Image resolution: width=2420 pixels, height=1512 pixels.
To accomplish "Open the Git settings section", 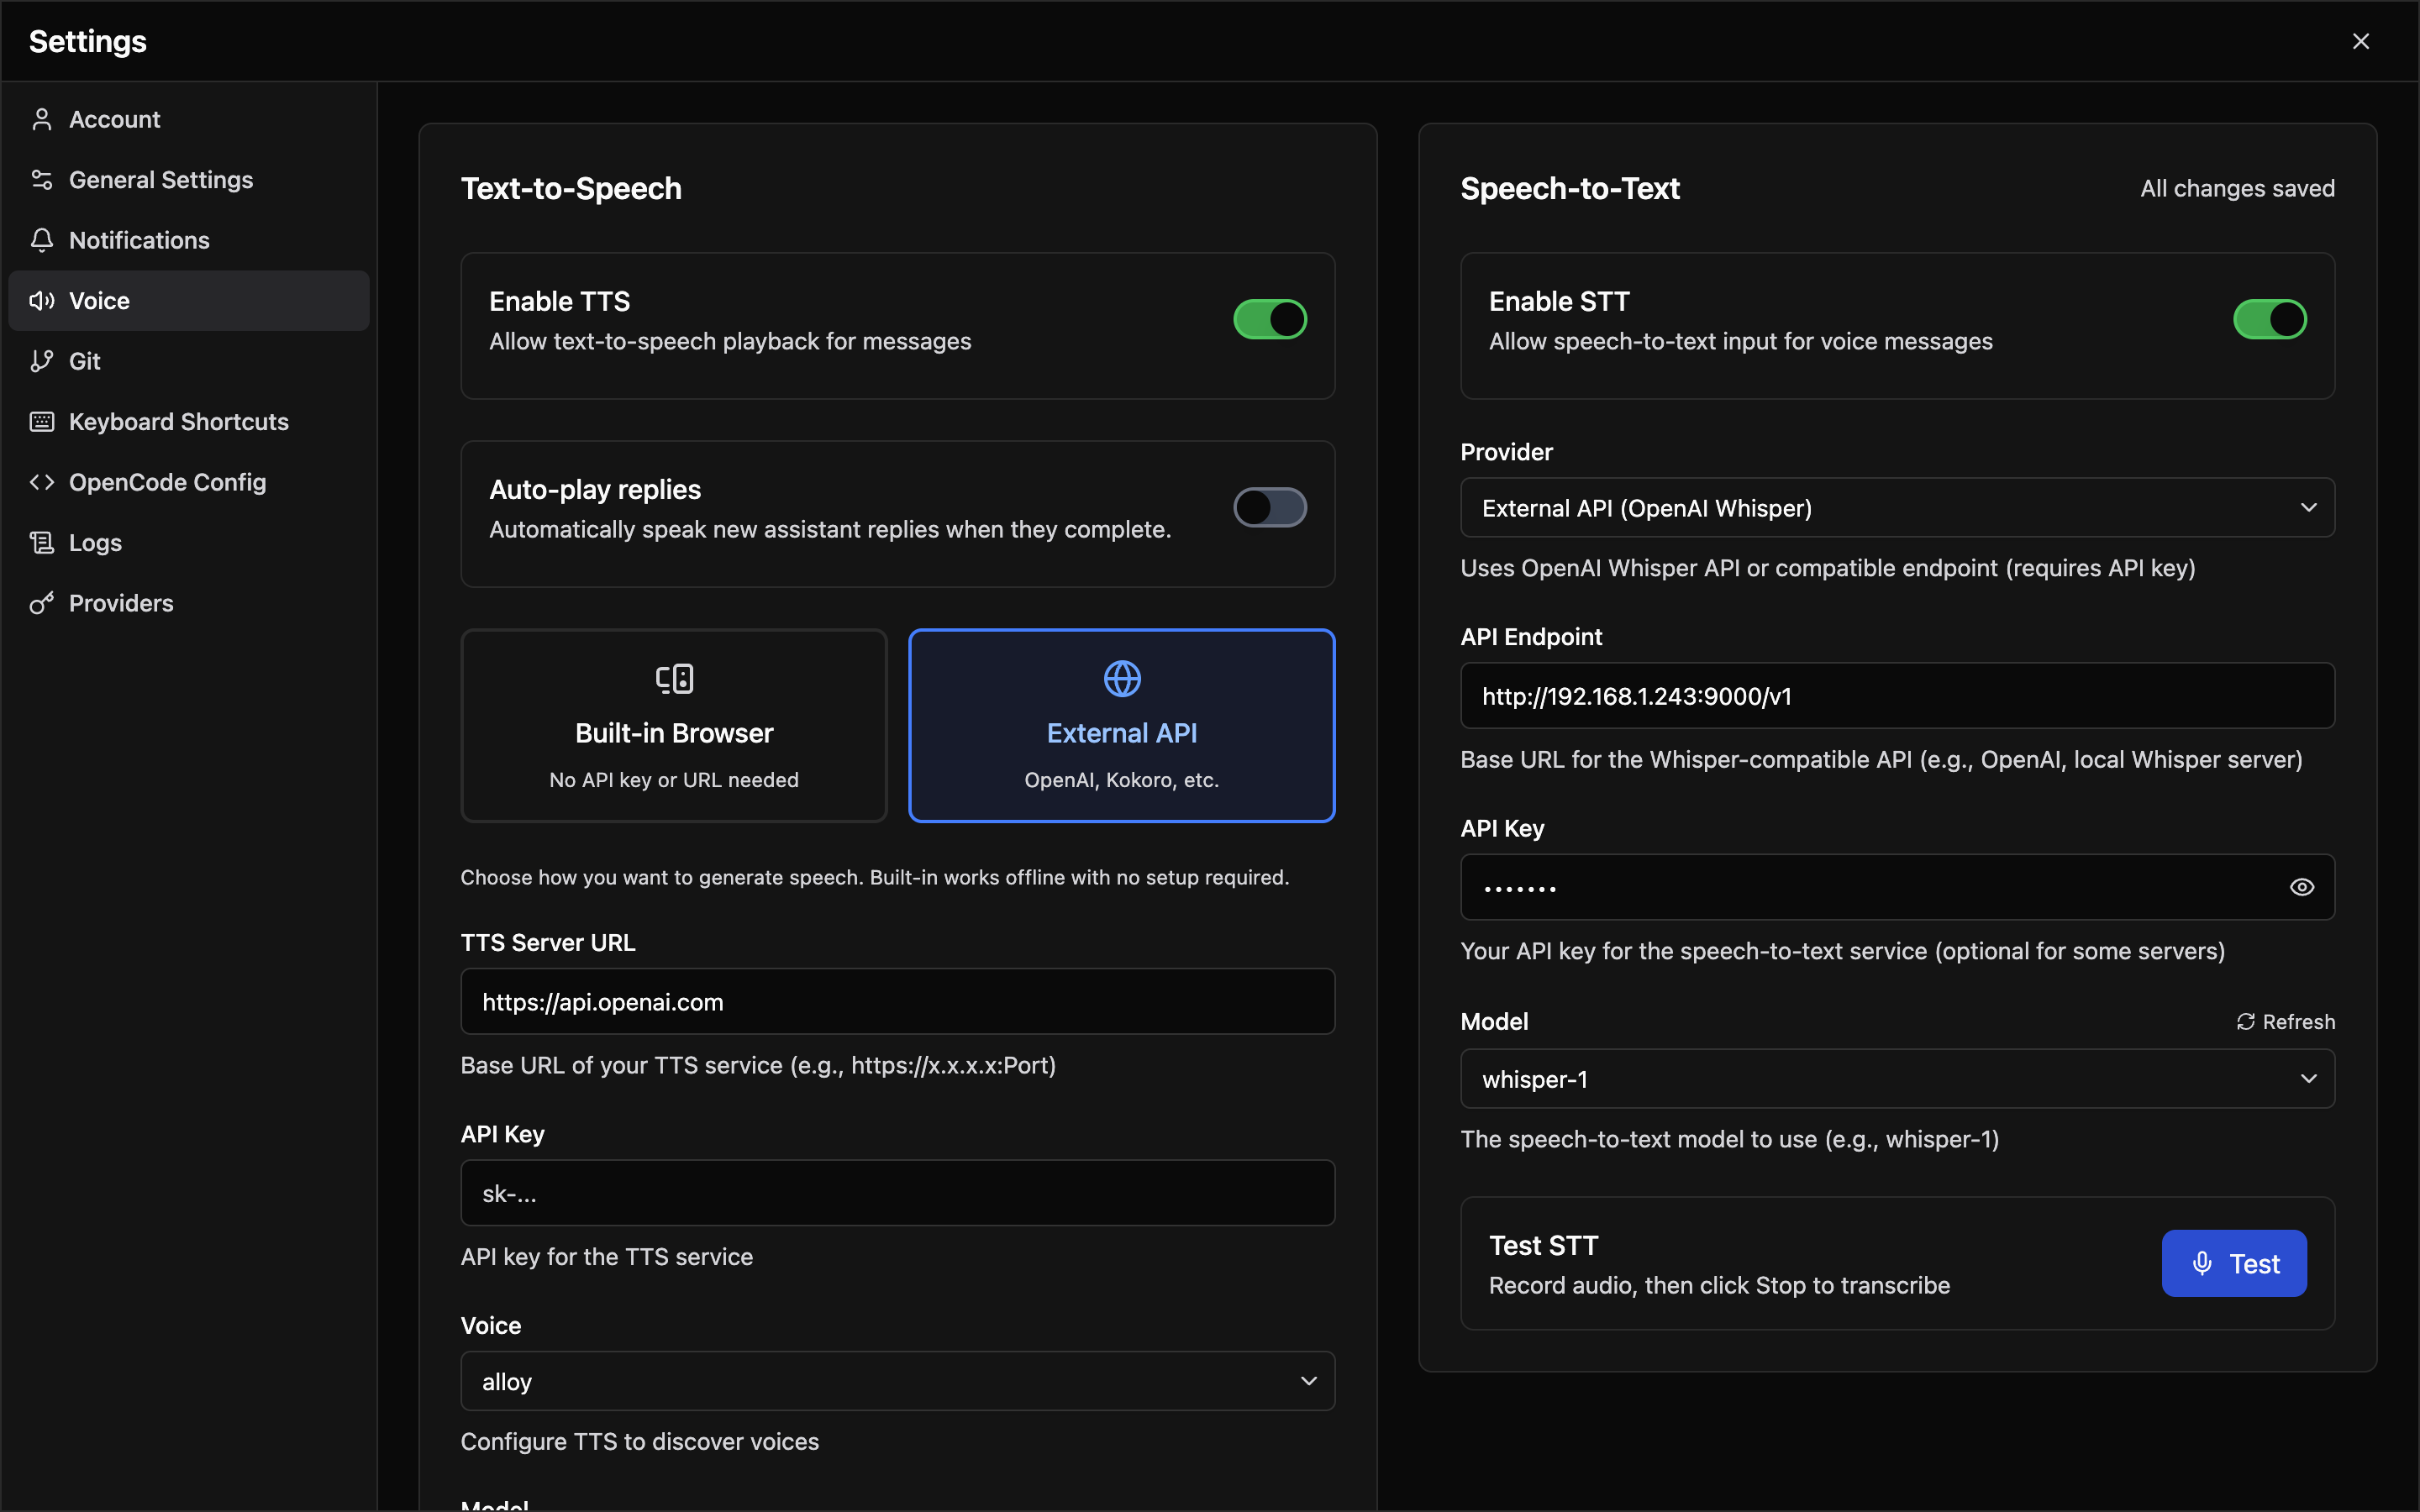I will tap(189, 361).
